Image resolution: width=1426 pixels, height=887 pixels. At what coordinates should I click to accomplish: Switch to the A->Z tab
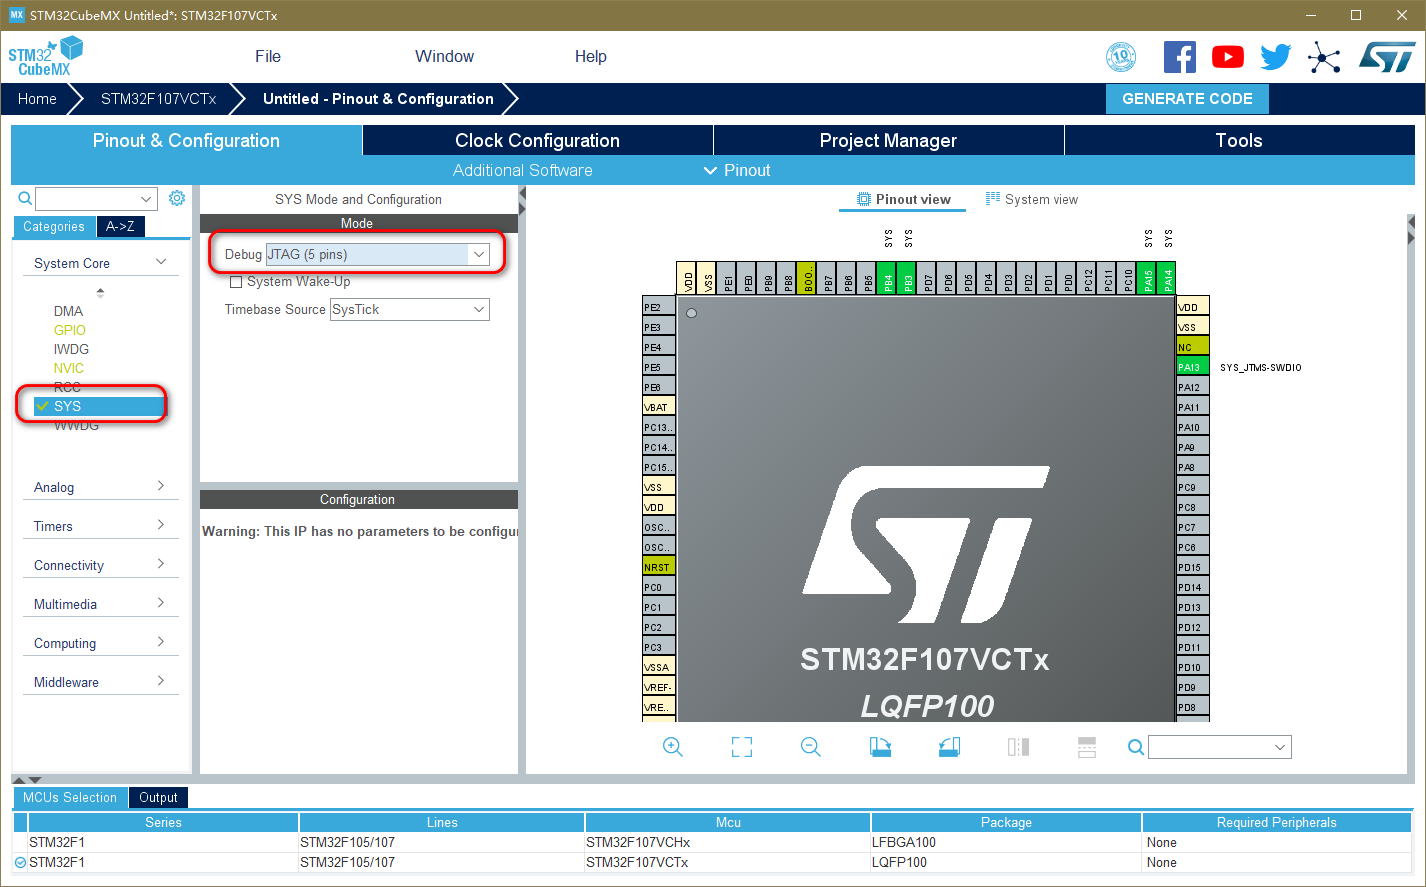coord(120,227)
